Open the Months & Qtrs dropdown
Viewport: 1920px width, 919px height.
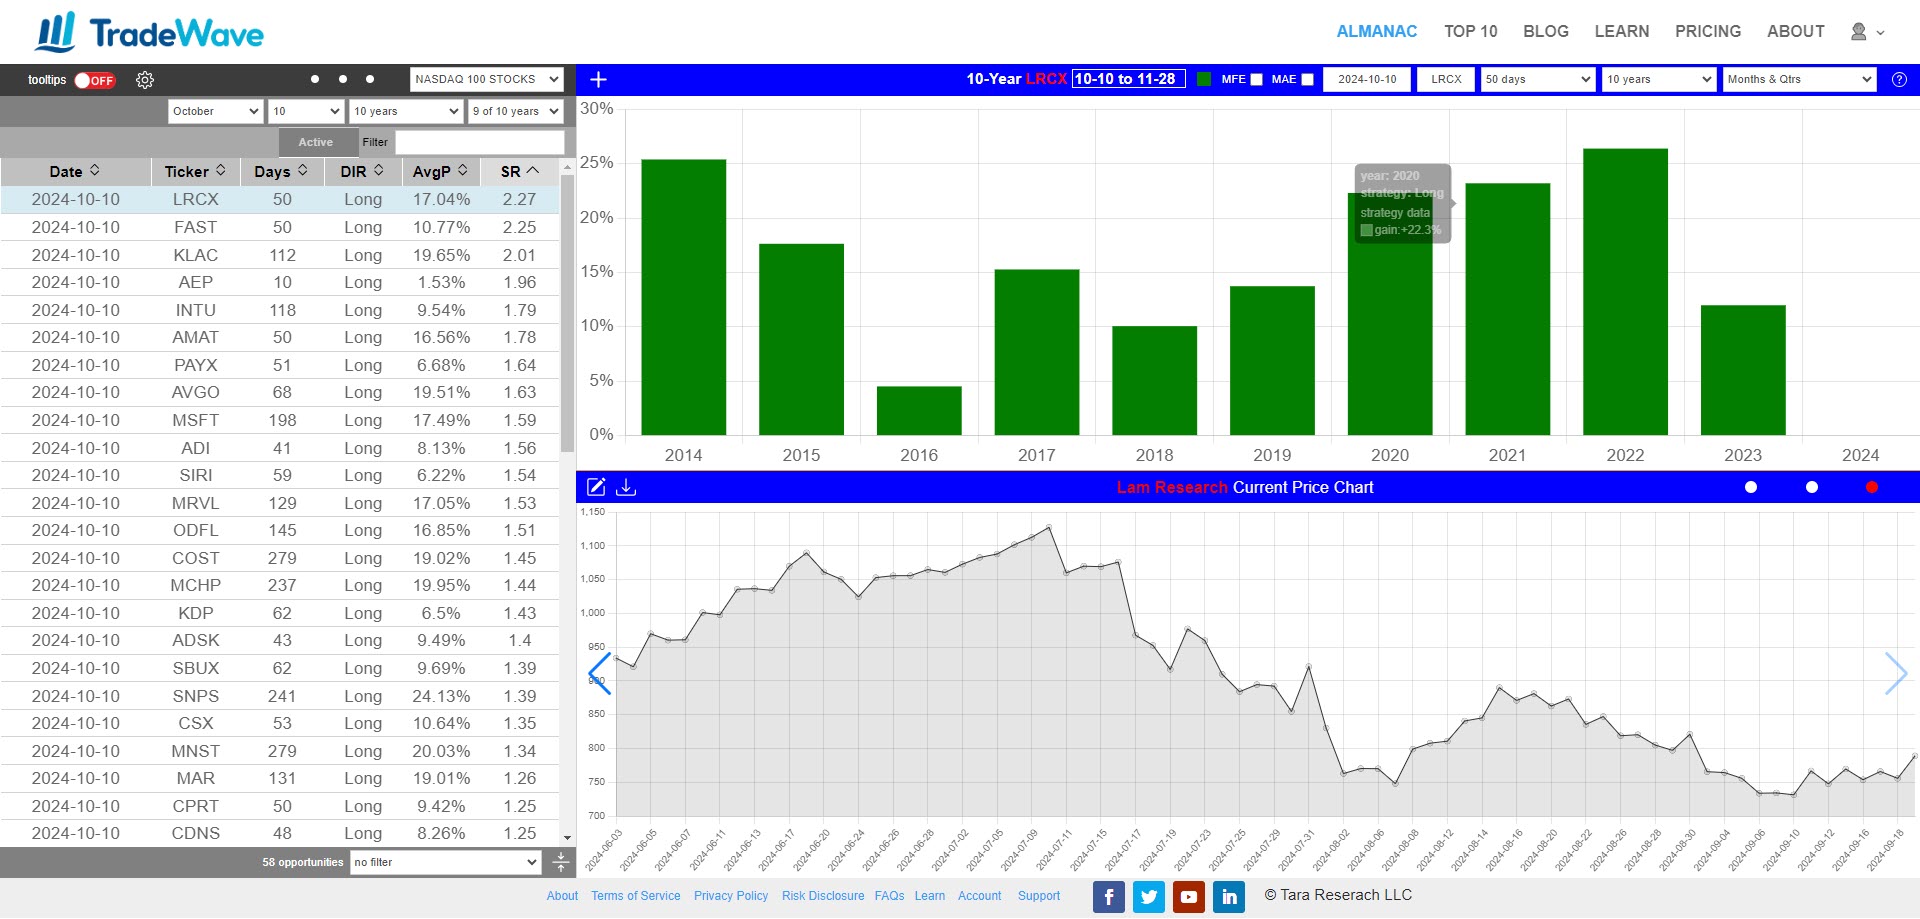(x=1798, y=79)
